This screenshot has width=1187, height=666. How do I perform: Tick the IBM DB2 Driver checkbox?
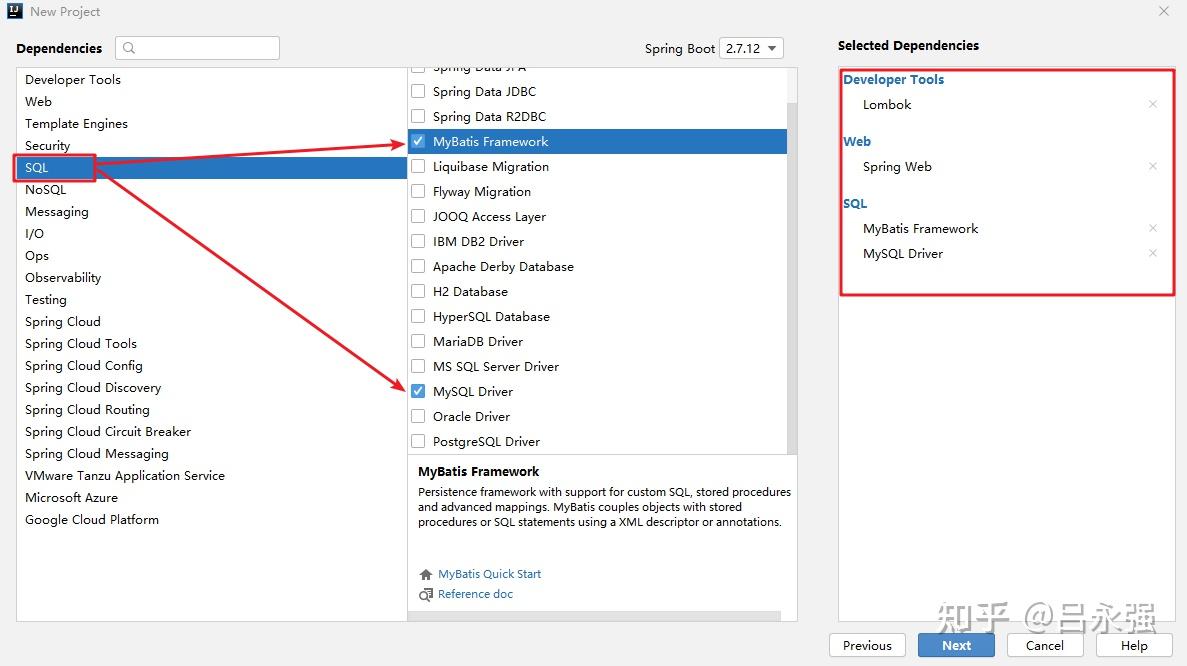[x=418, y=241]
